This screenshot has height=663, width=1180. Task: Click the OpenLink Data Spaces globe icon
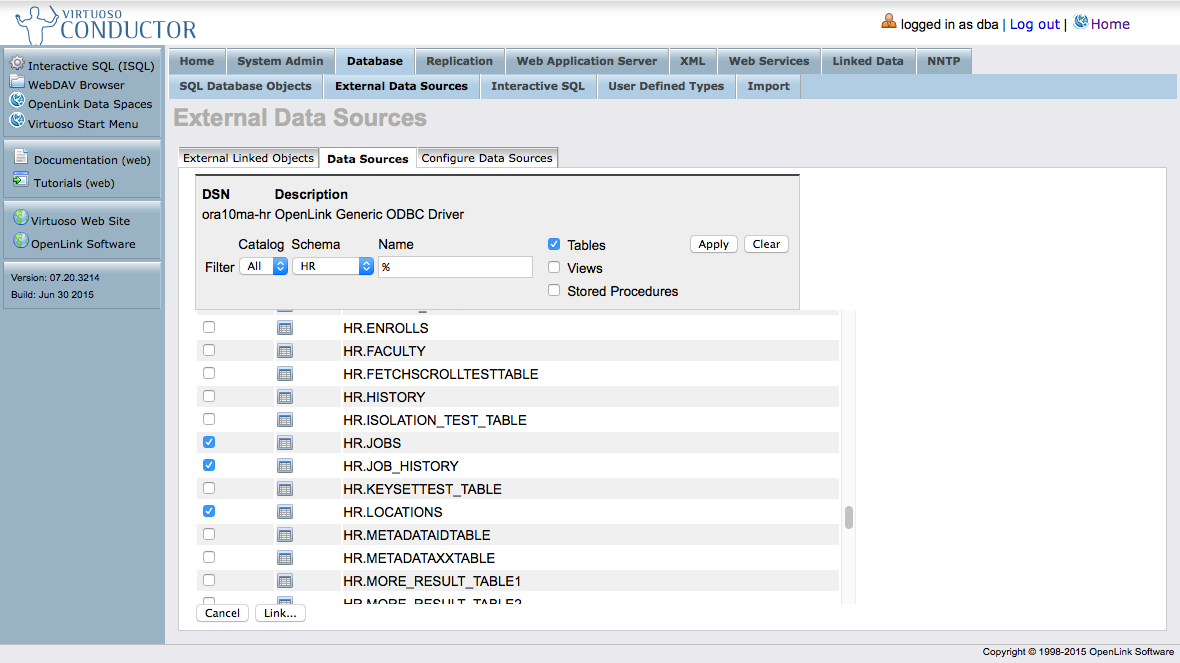click(x=17, y=101)
